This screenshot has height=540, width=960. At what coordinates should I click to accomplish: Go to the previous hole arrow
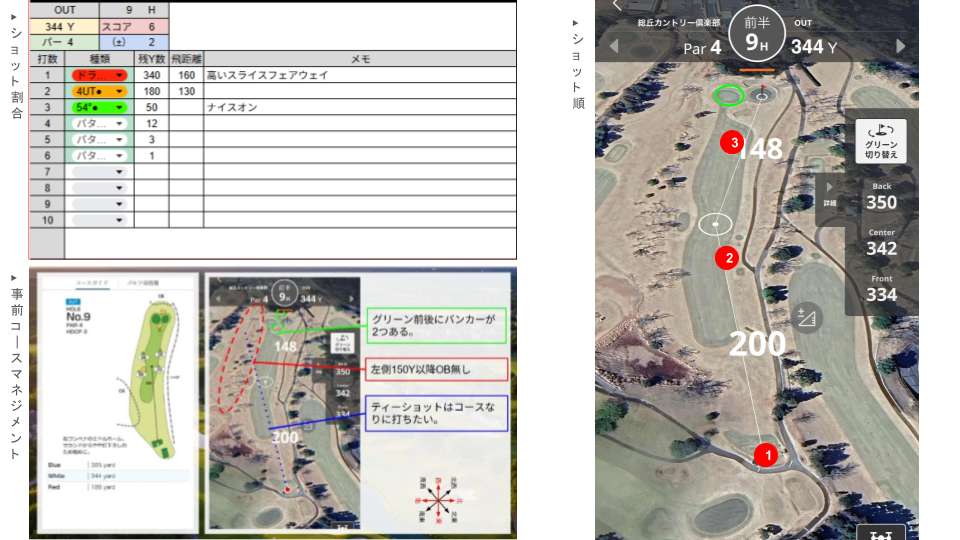point(614,46)
